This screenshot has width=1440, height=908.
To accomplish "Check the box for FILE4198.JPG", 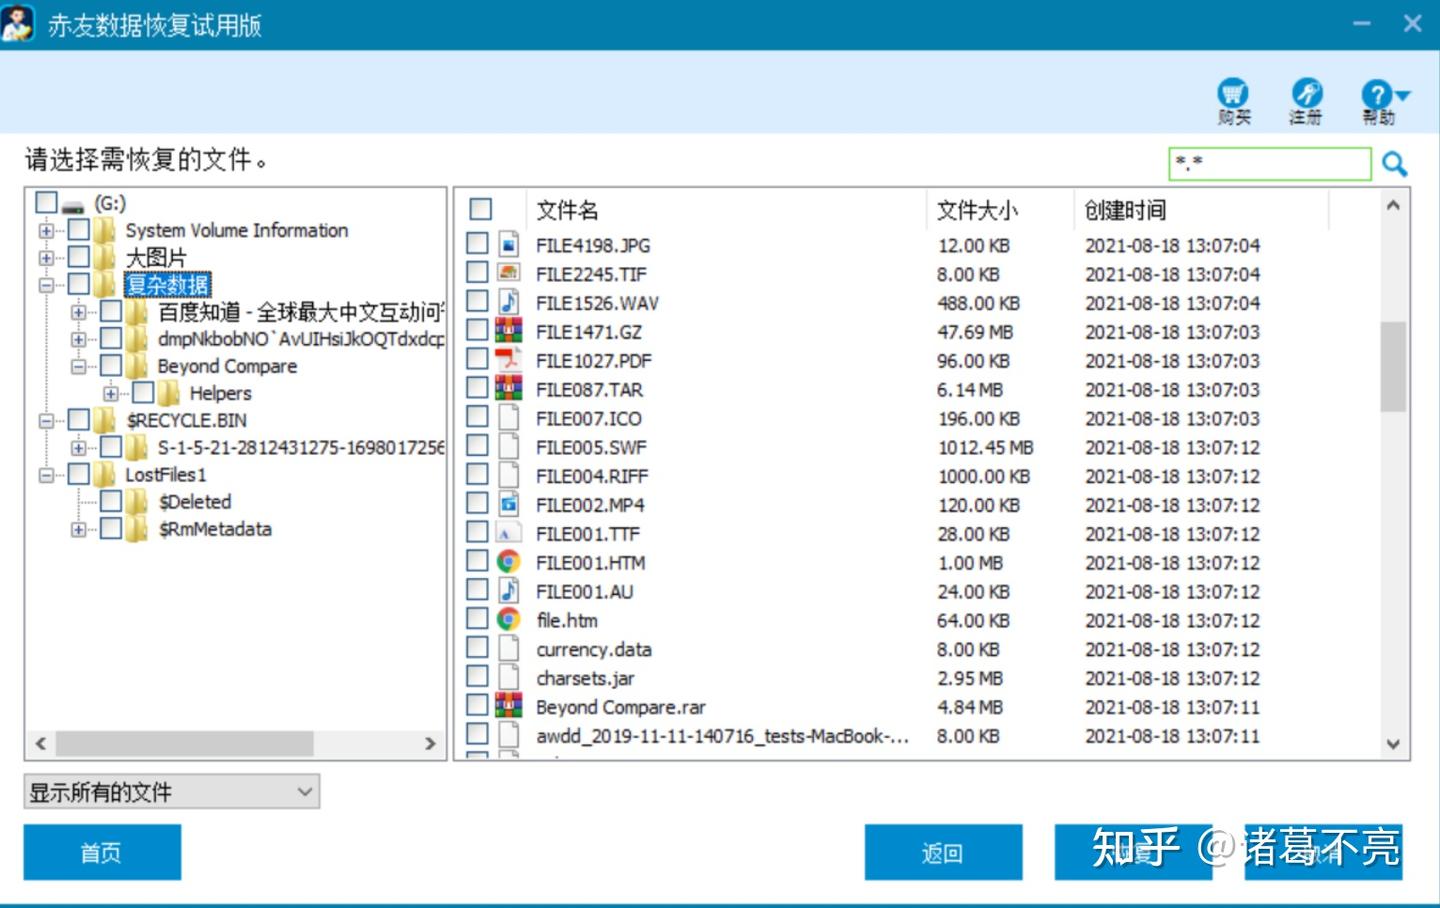I will (478, 244).
